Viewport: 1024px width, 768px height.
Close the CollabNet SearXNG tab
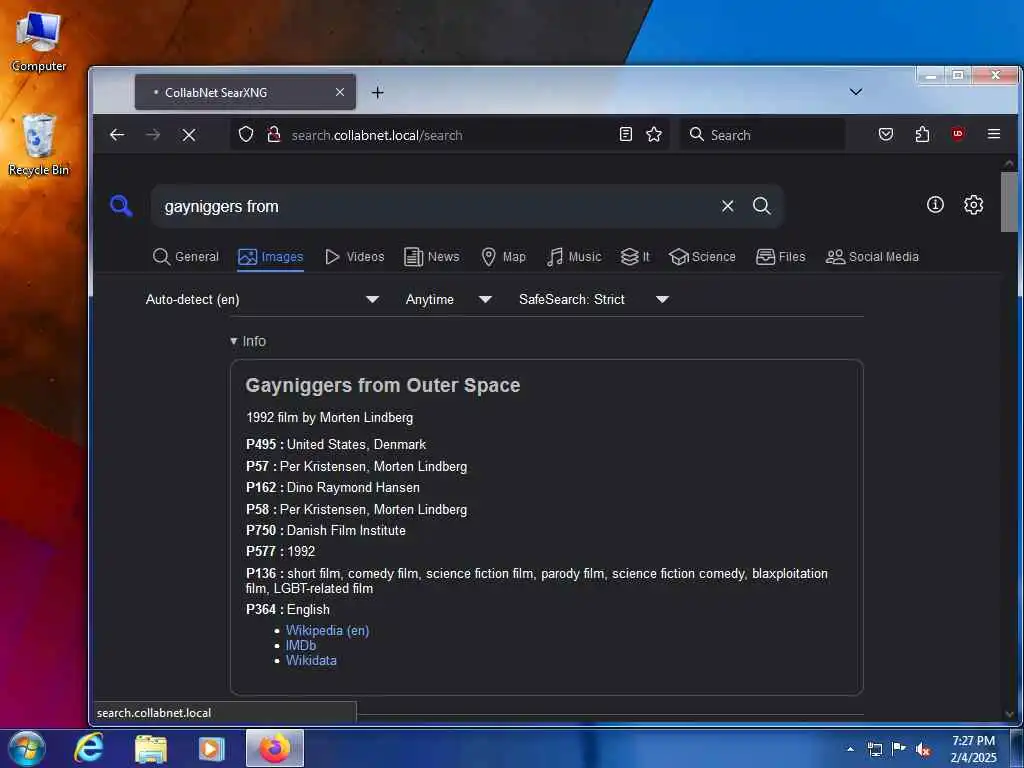340,92
